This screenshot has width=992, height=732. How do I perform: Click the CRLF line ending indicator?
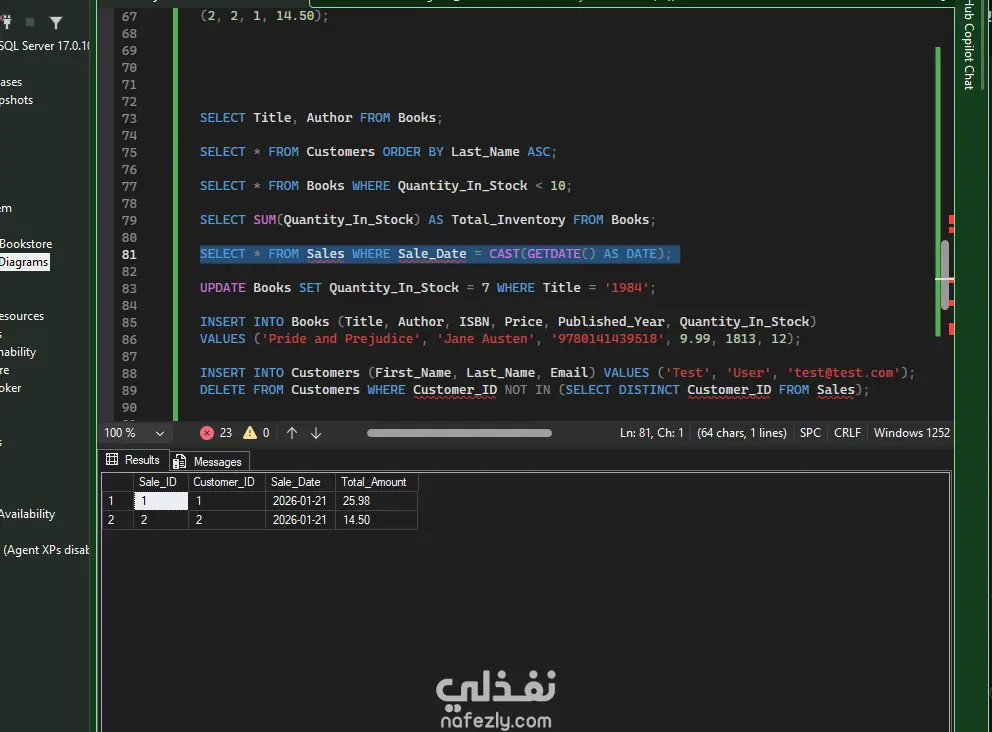[x=847, y=433]
